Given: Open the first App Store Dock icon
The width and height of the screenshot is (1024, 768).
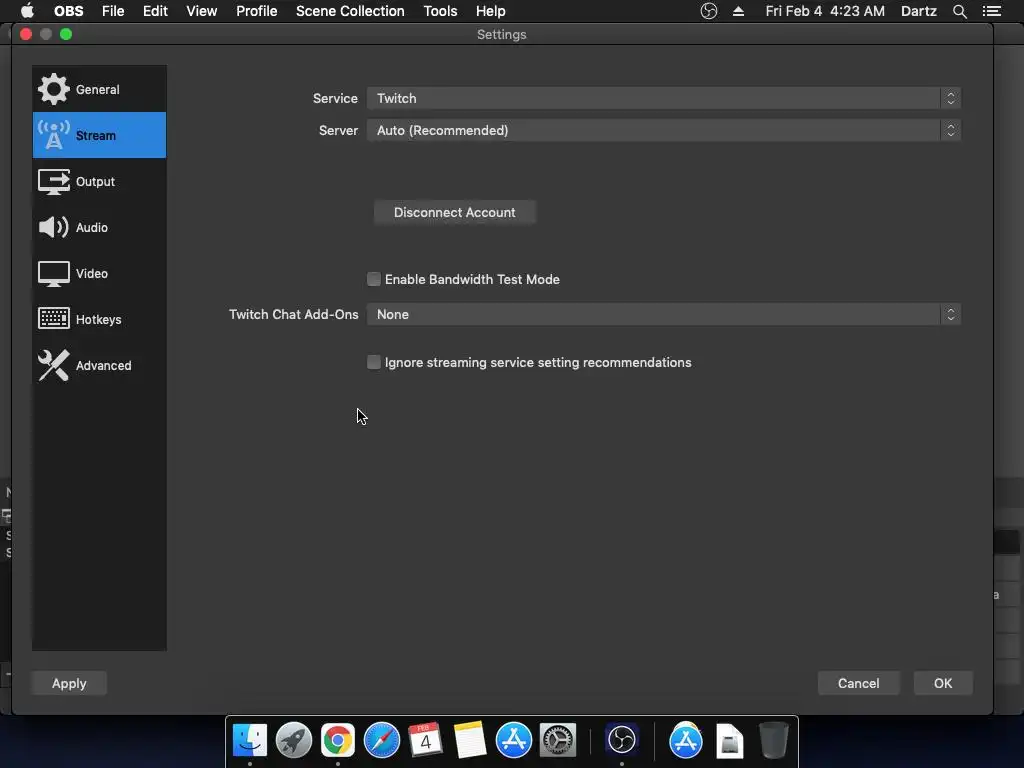Looking at the screenshot, I should [x=513, y=740].
